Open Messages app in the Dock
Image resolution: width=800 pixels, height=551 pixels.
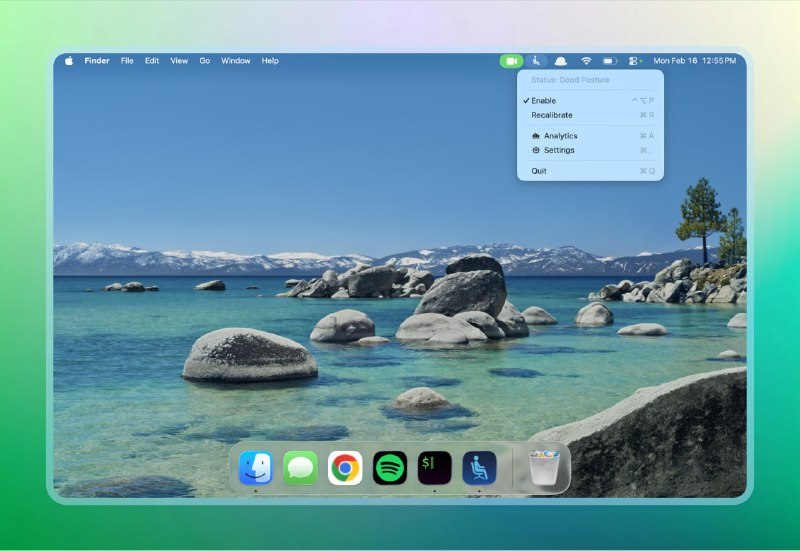[x=300, y=468]
